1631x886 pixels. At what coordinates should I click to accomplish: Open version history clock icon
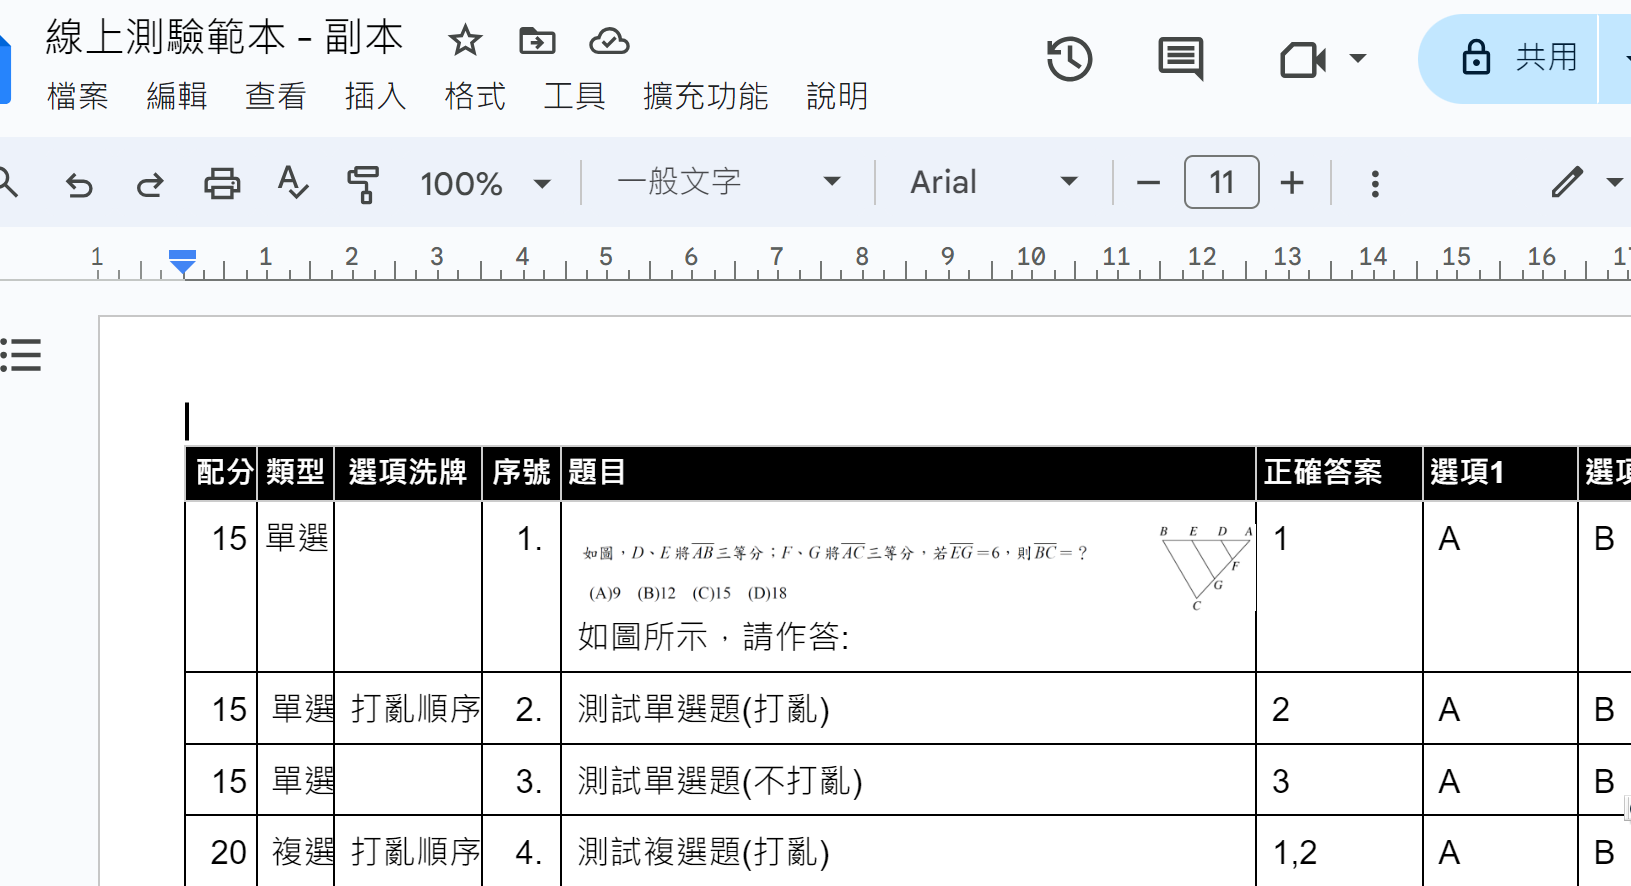[1069, 59]
